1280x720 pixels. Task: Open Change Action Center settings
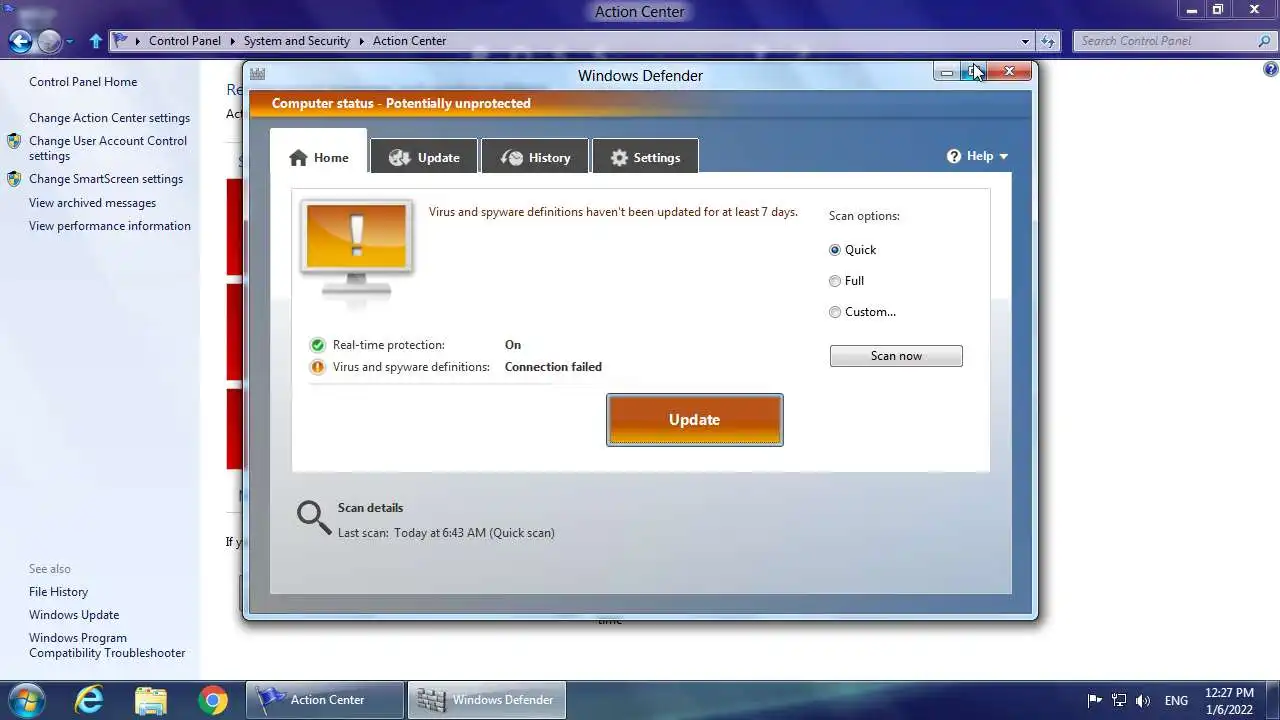(109, 118)
